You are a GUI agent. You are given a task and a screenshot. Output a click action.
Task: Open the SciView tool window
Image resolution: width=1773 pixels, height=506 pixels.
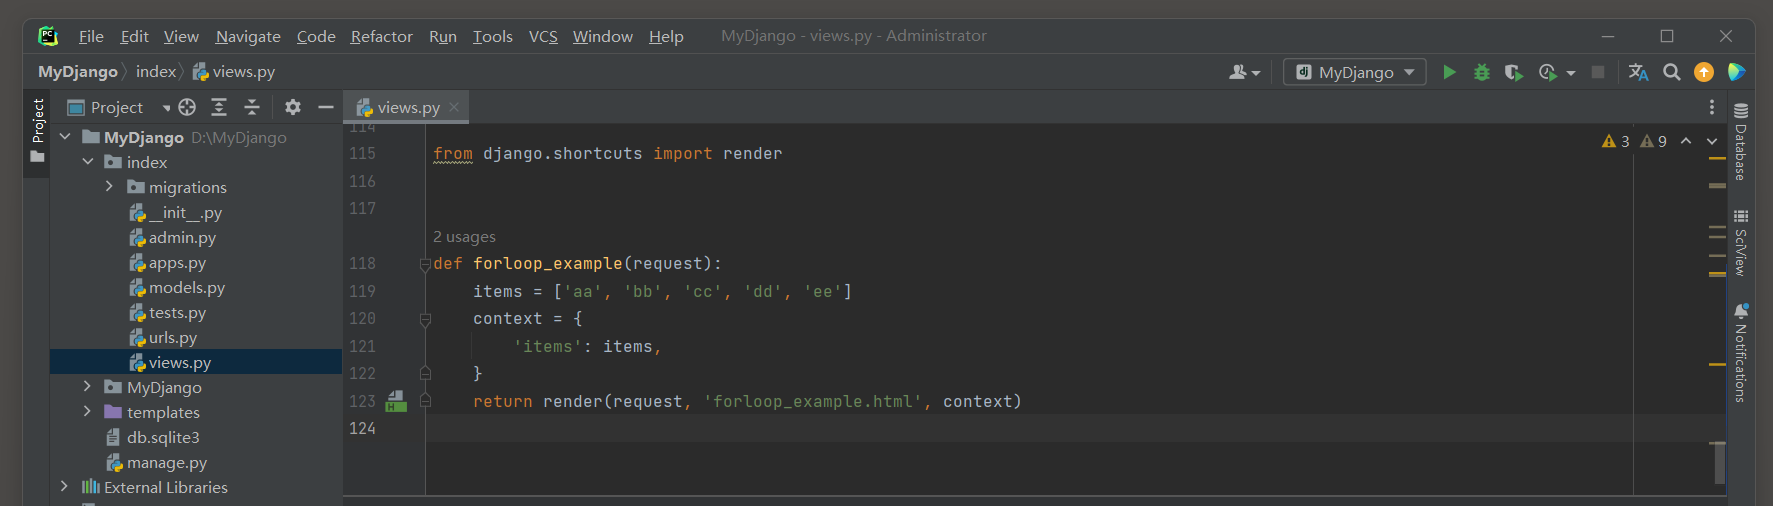[1741, 243]
